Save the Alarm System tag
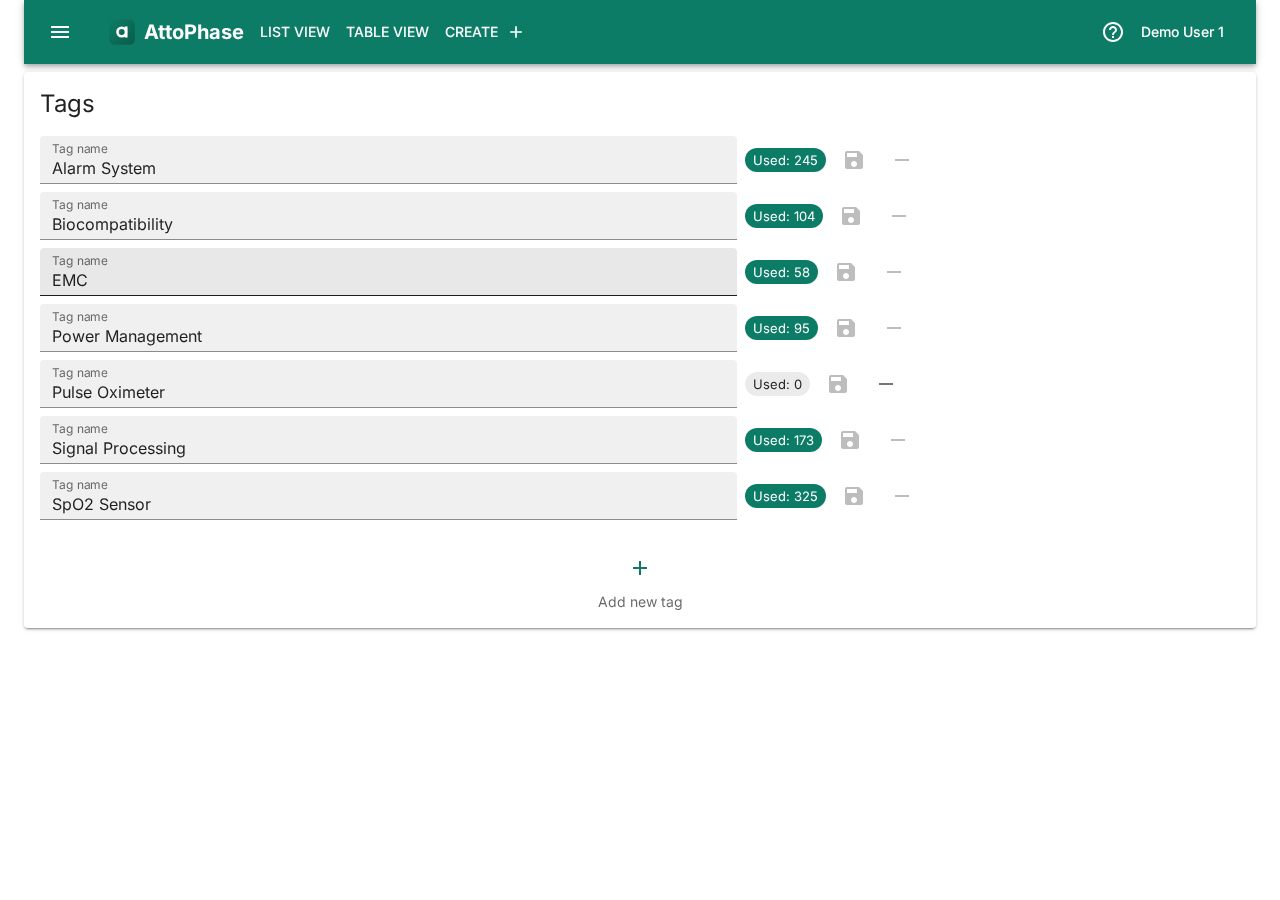This screenshot has width=1280, height=900. coord(853,160)
